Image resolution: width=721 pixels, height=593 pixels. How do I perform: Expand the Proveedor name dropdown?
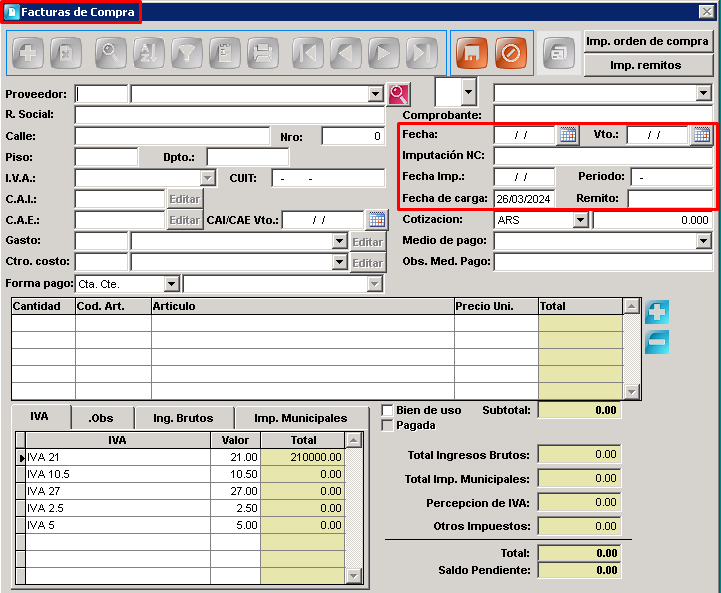point(375,94)
